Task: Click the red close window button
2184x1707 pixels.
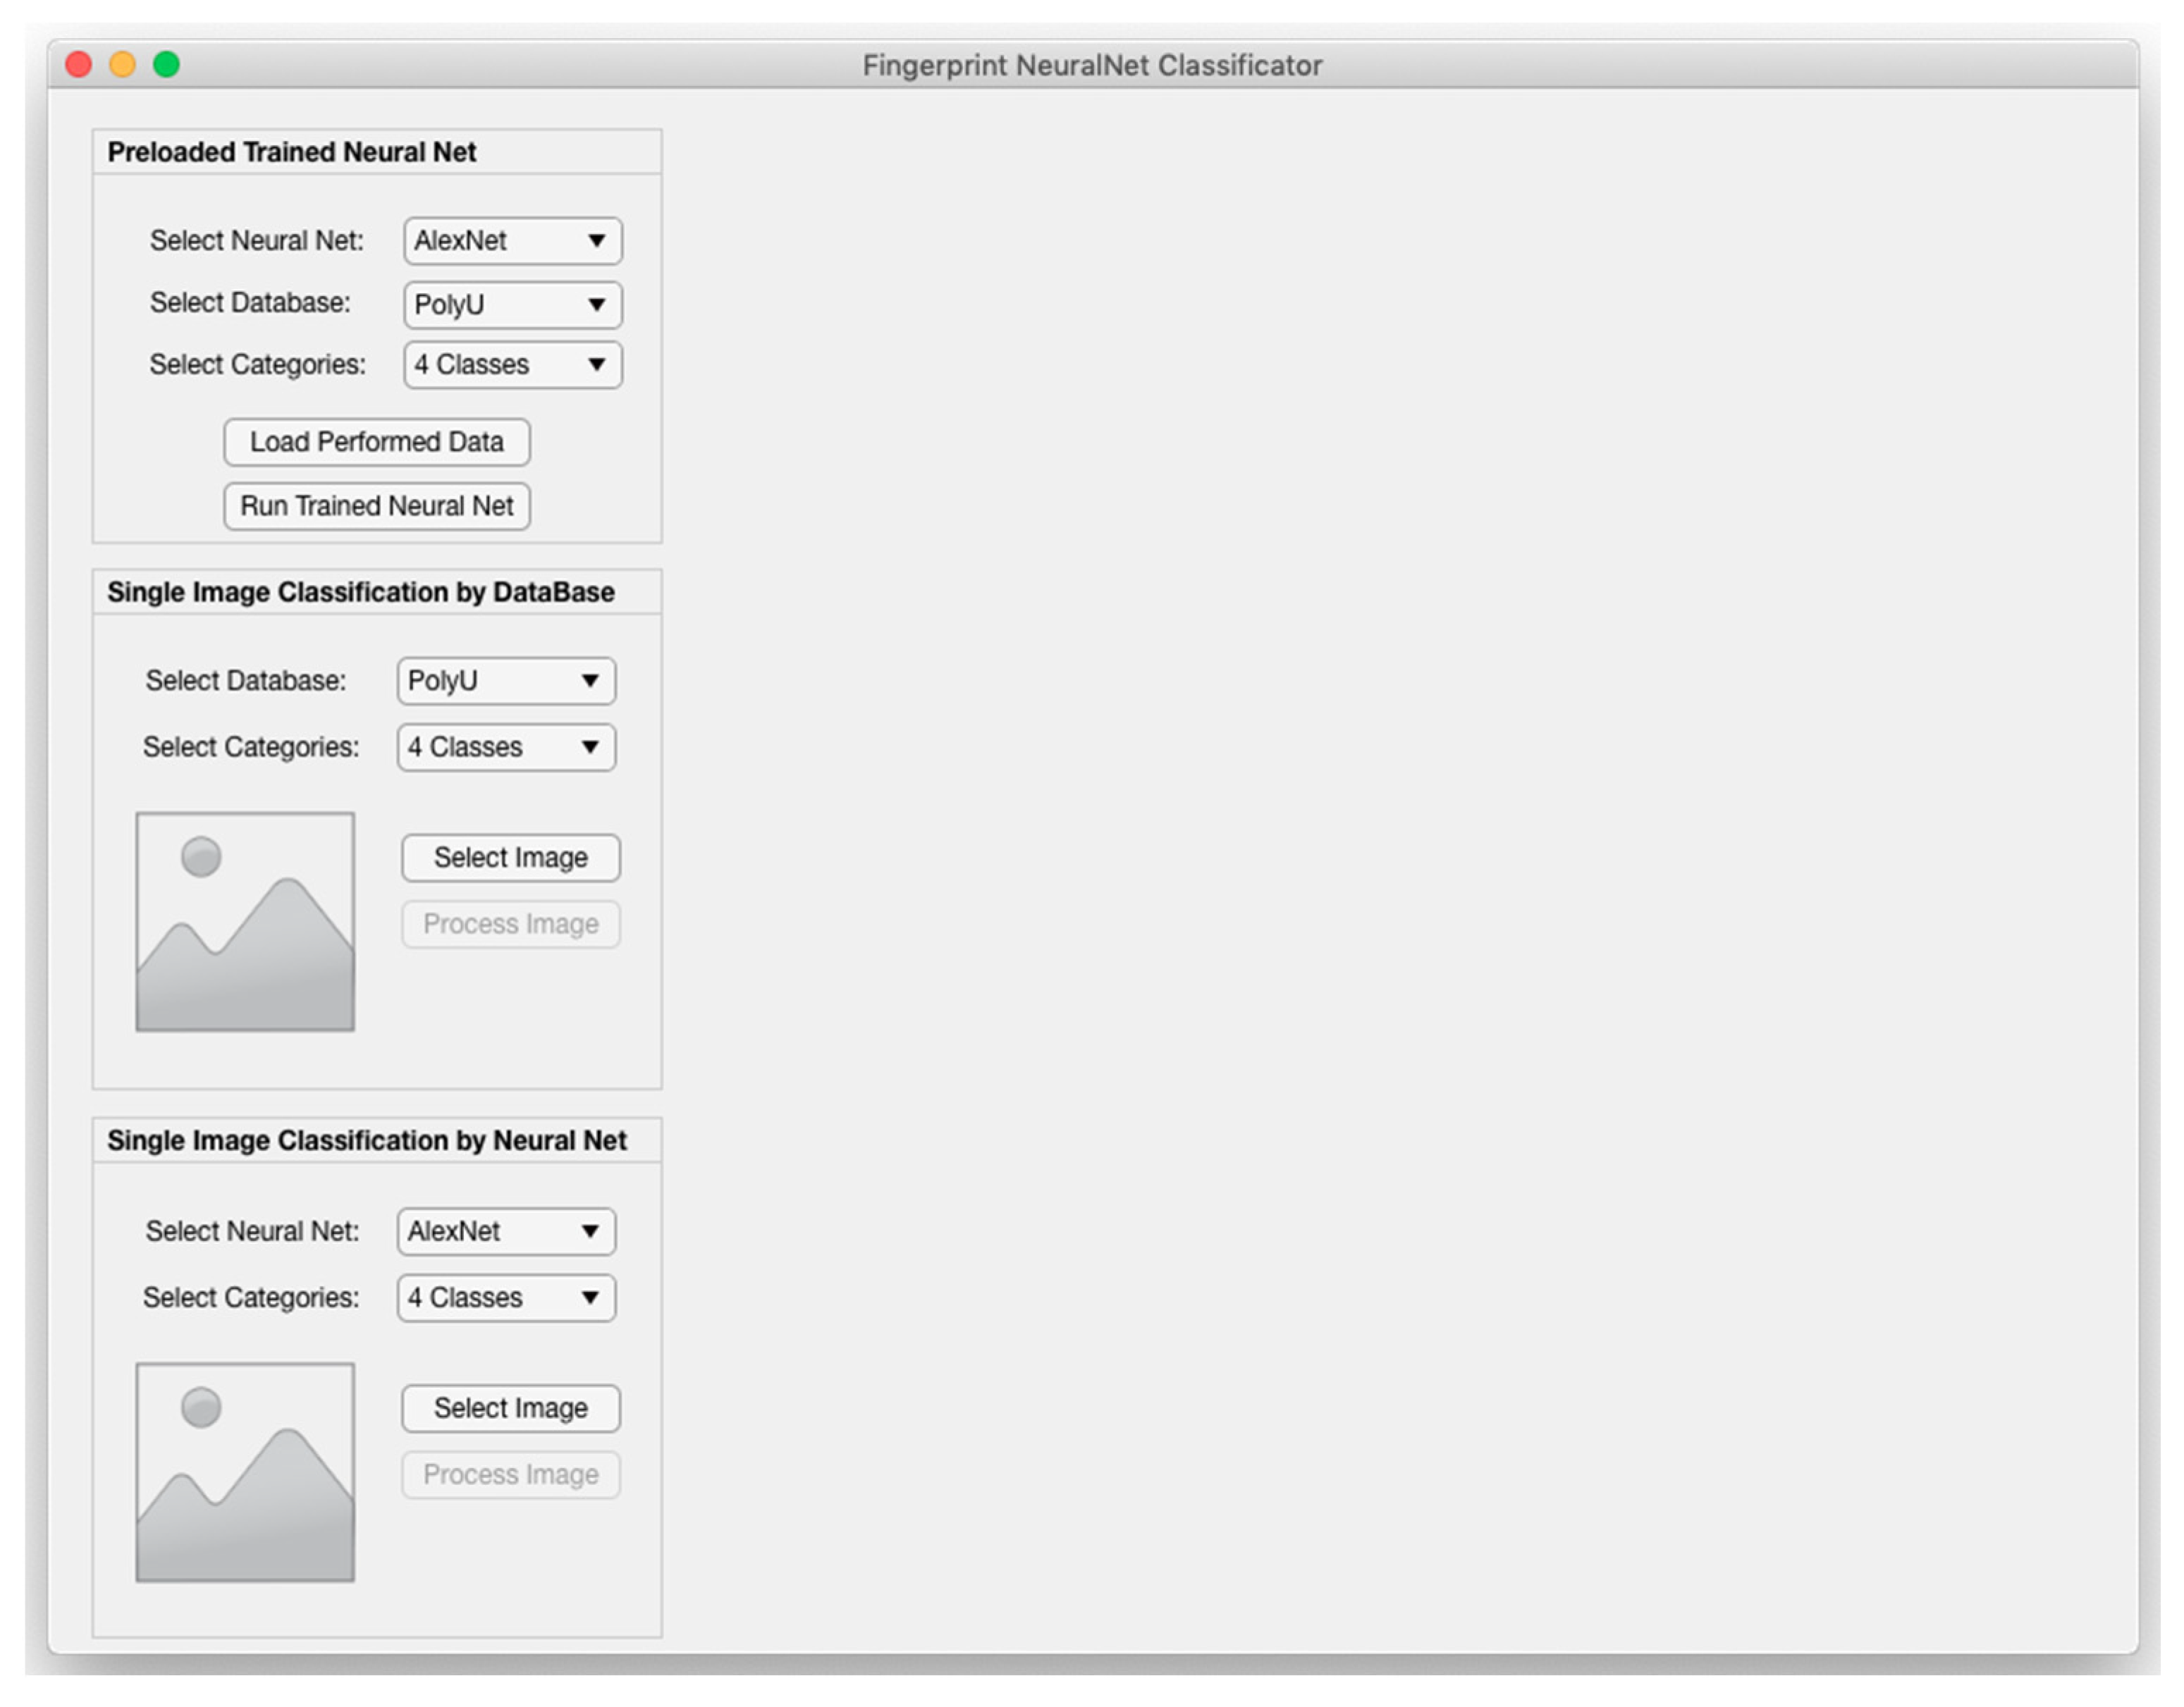Action: (79, 65)
